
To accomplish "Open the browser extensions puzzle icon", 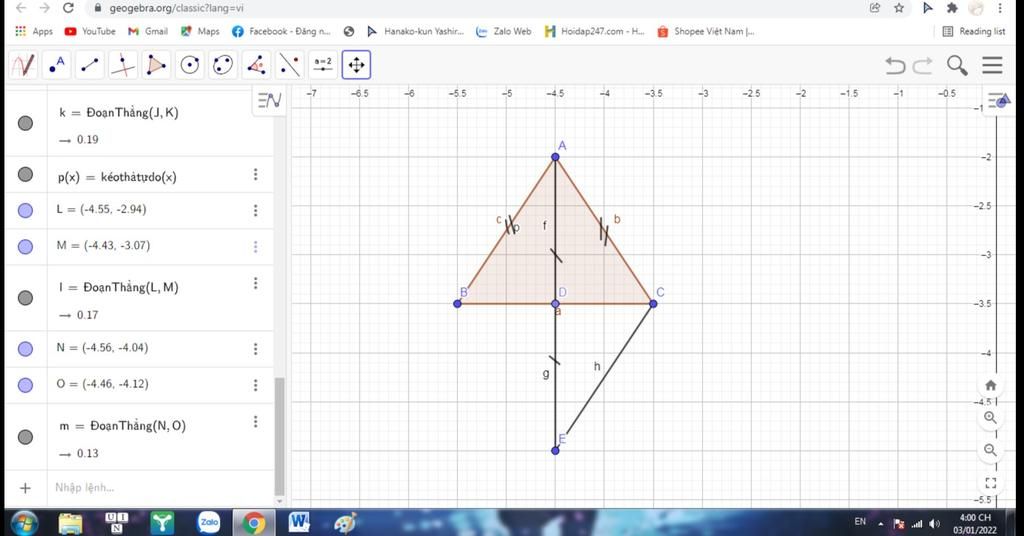I will (x=952, y=8).
